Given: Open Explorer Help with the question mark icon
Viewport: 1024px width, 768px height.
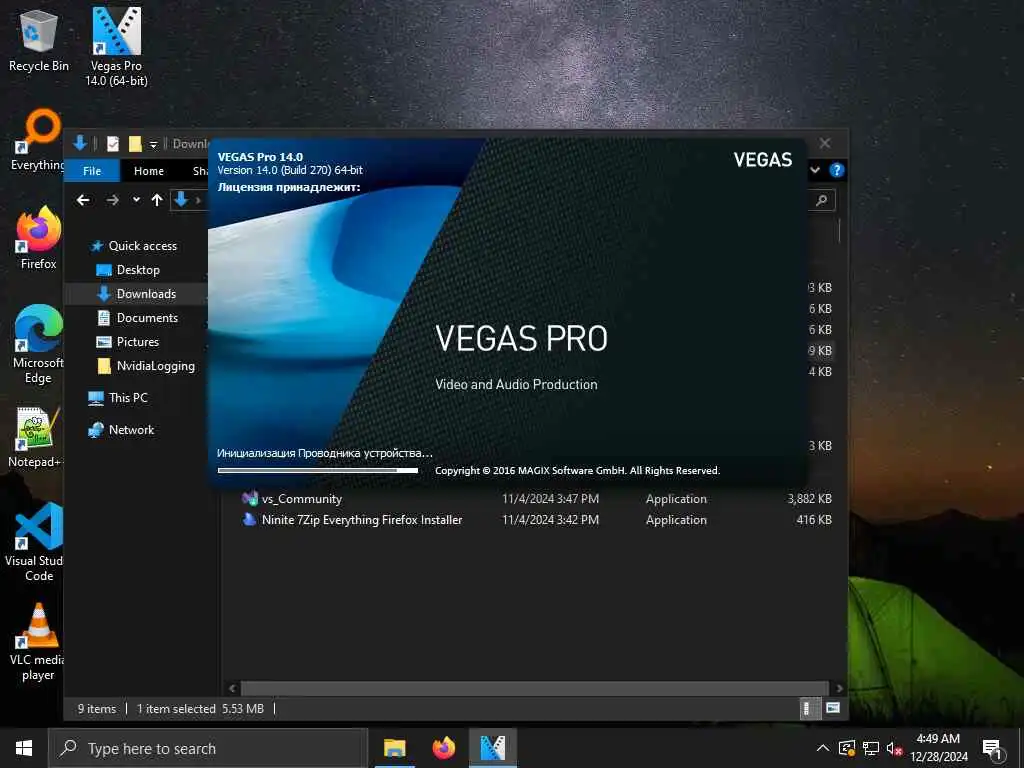Looking at the screenshot, I should tap(837, 170).
